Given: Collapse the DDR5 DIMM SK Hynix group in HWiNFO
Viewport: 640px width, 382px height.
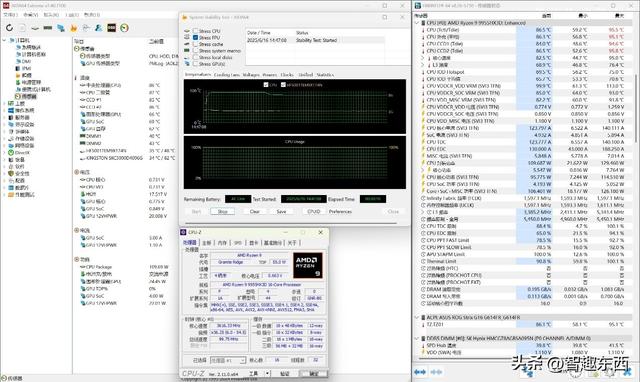Looking at the screenshot, I should [x=417, y=338].
